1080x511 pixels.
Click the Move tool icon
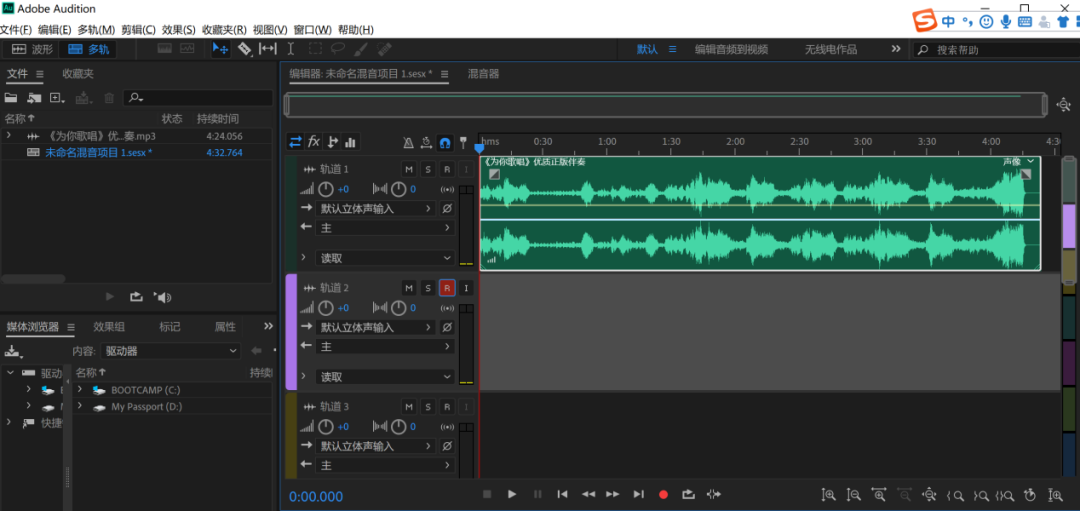(221, 49)
